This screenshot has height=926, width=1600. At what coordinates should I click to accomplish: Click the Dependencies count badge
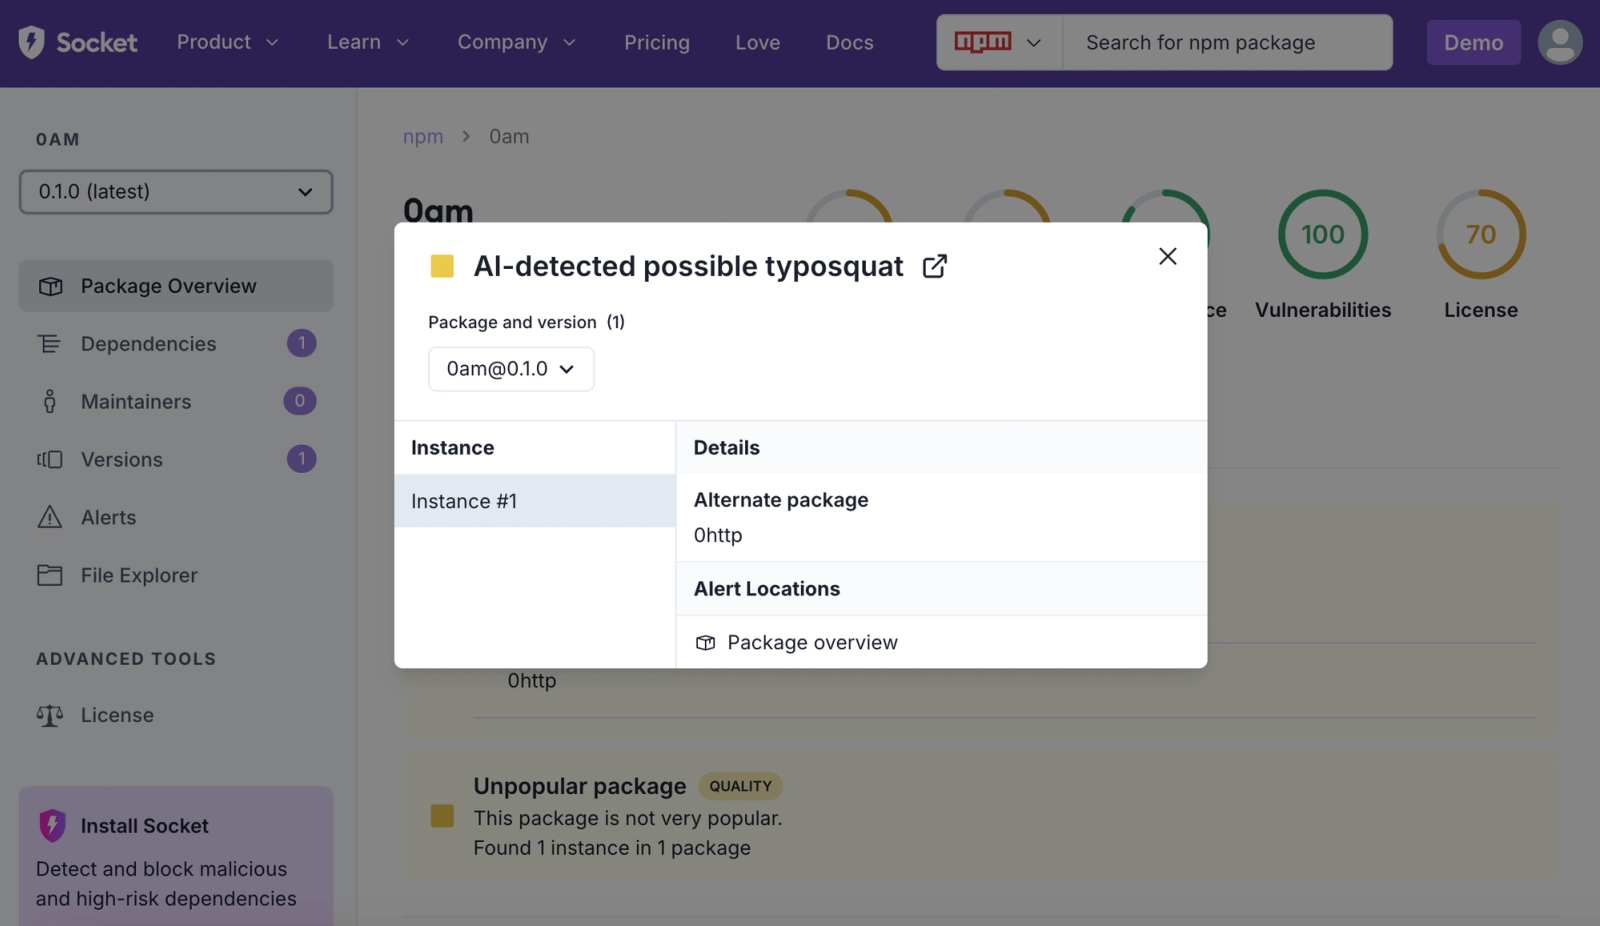pyautogui.click(x=301, y=343)
